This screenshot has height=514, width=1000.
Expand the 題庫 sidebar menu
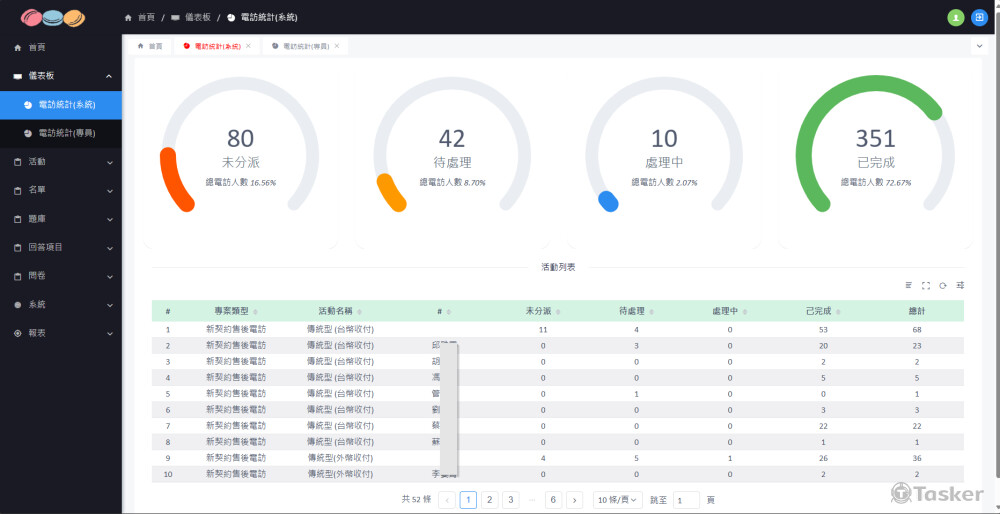[60, 218]
